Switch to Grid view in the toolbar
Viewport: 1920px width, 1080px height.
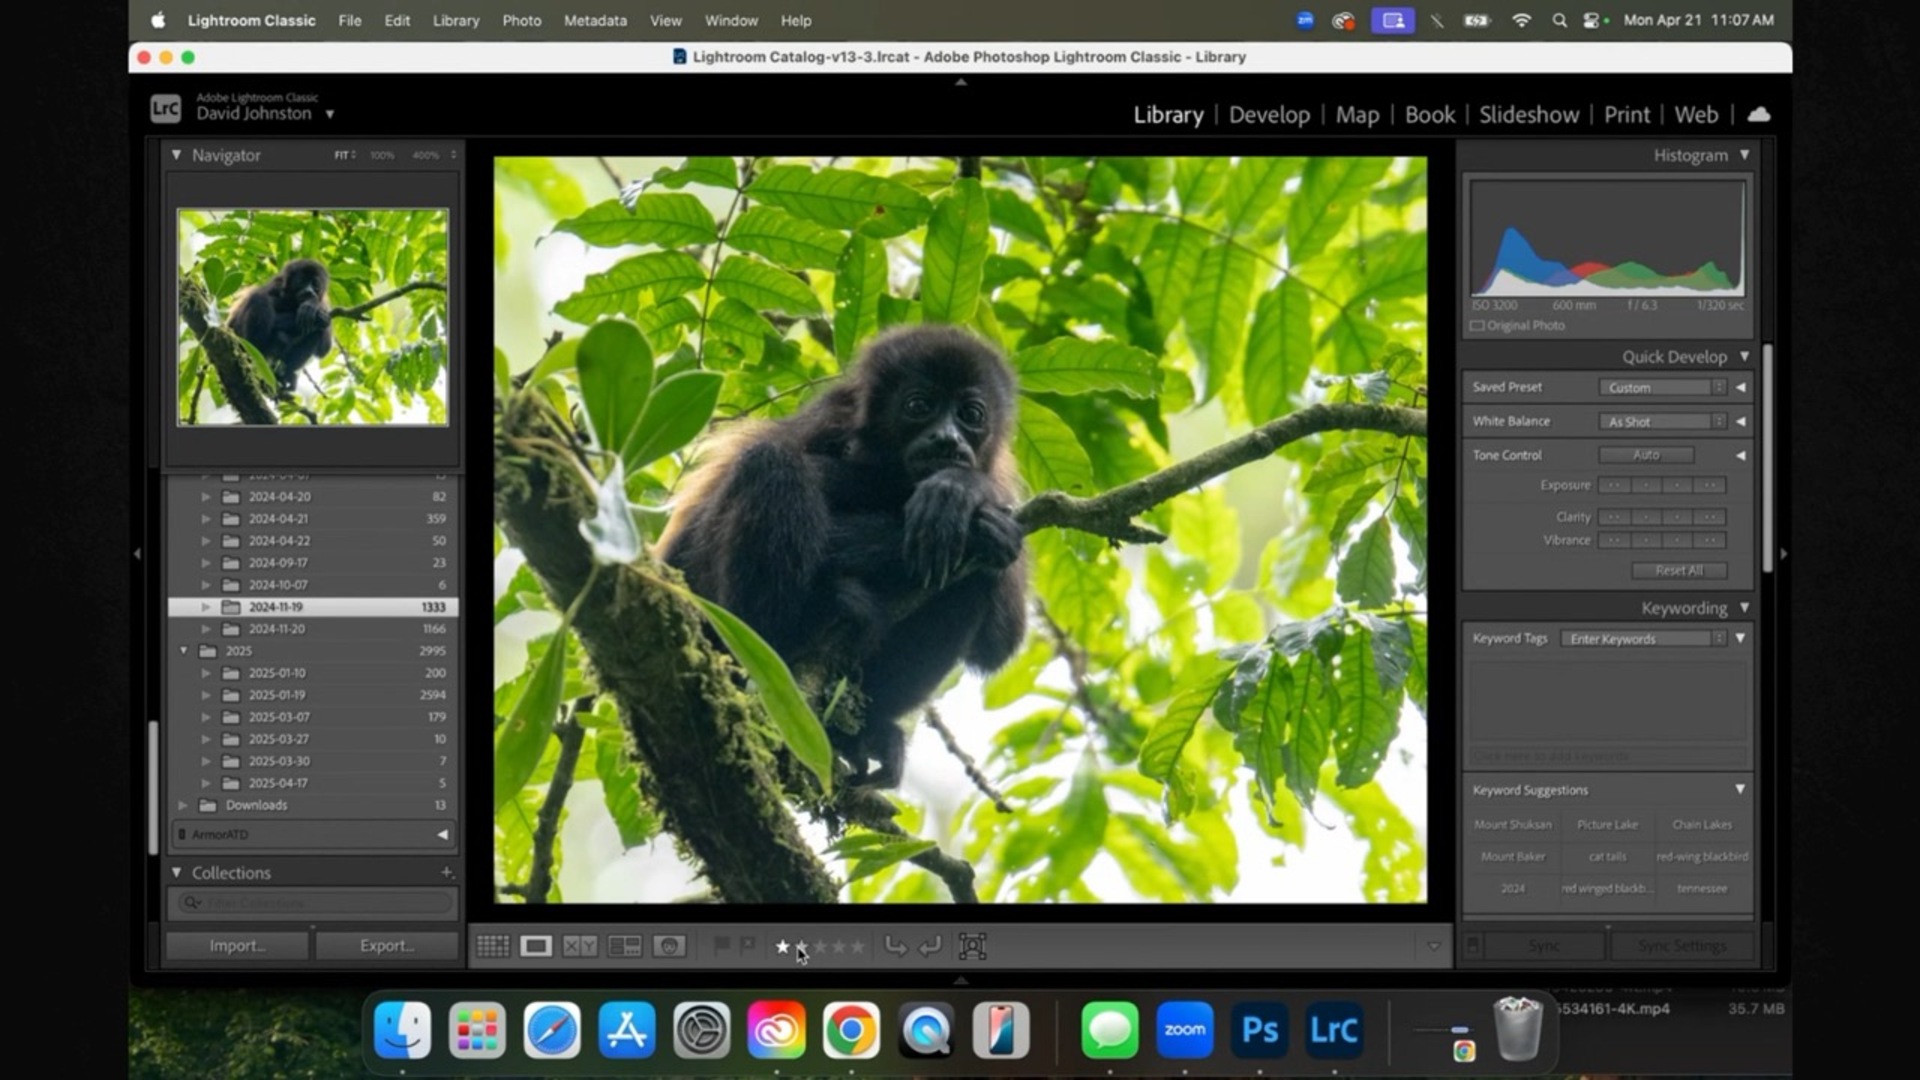tap(493, 946)
